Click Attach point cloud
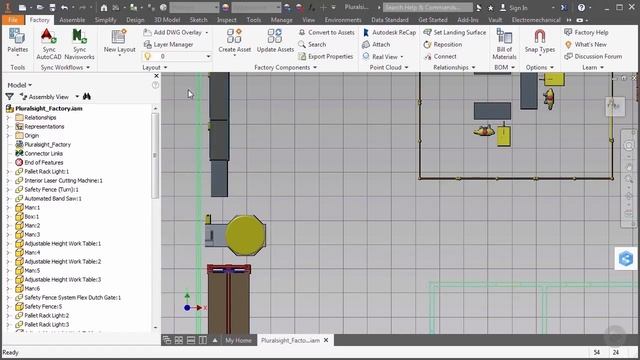Viewport: 640px width, 360px height. pos(376,44)
